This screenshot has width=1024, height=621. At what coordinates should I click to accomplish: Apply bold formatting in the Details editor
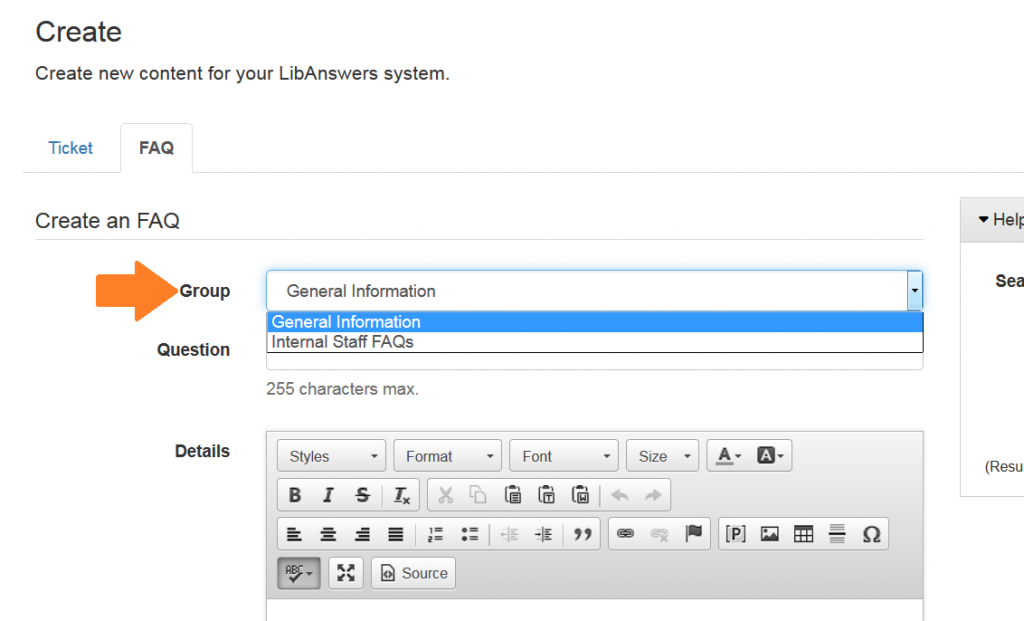click(294, 494)
